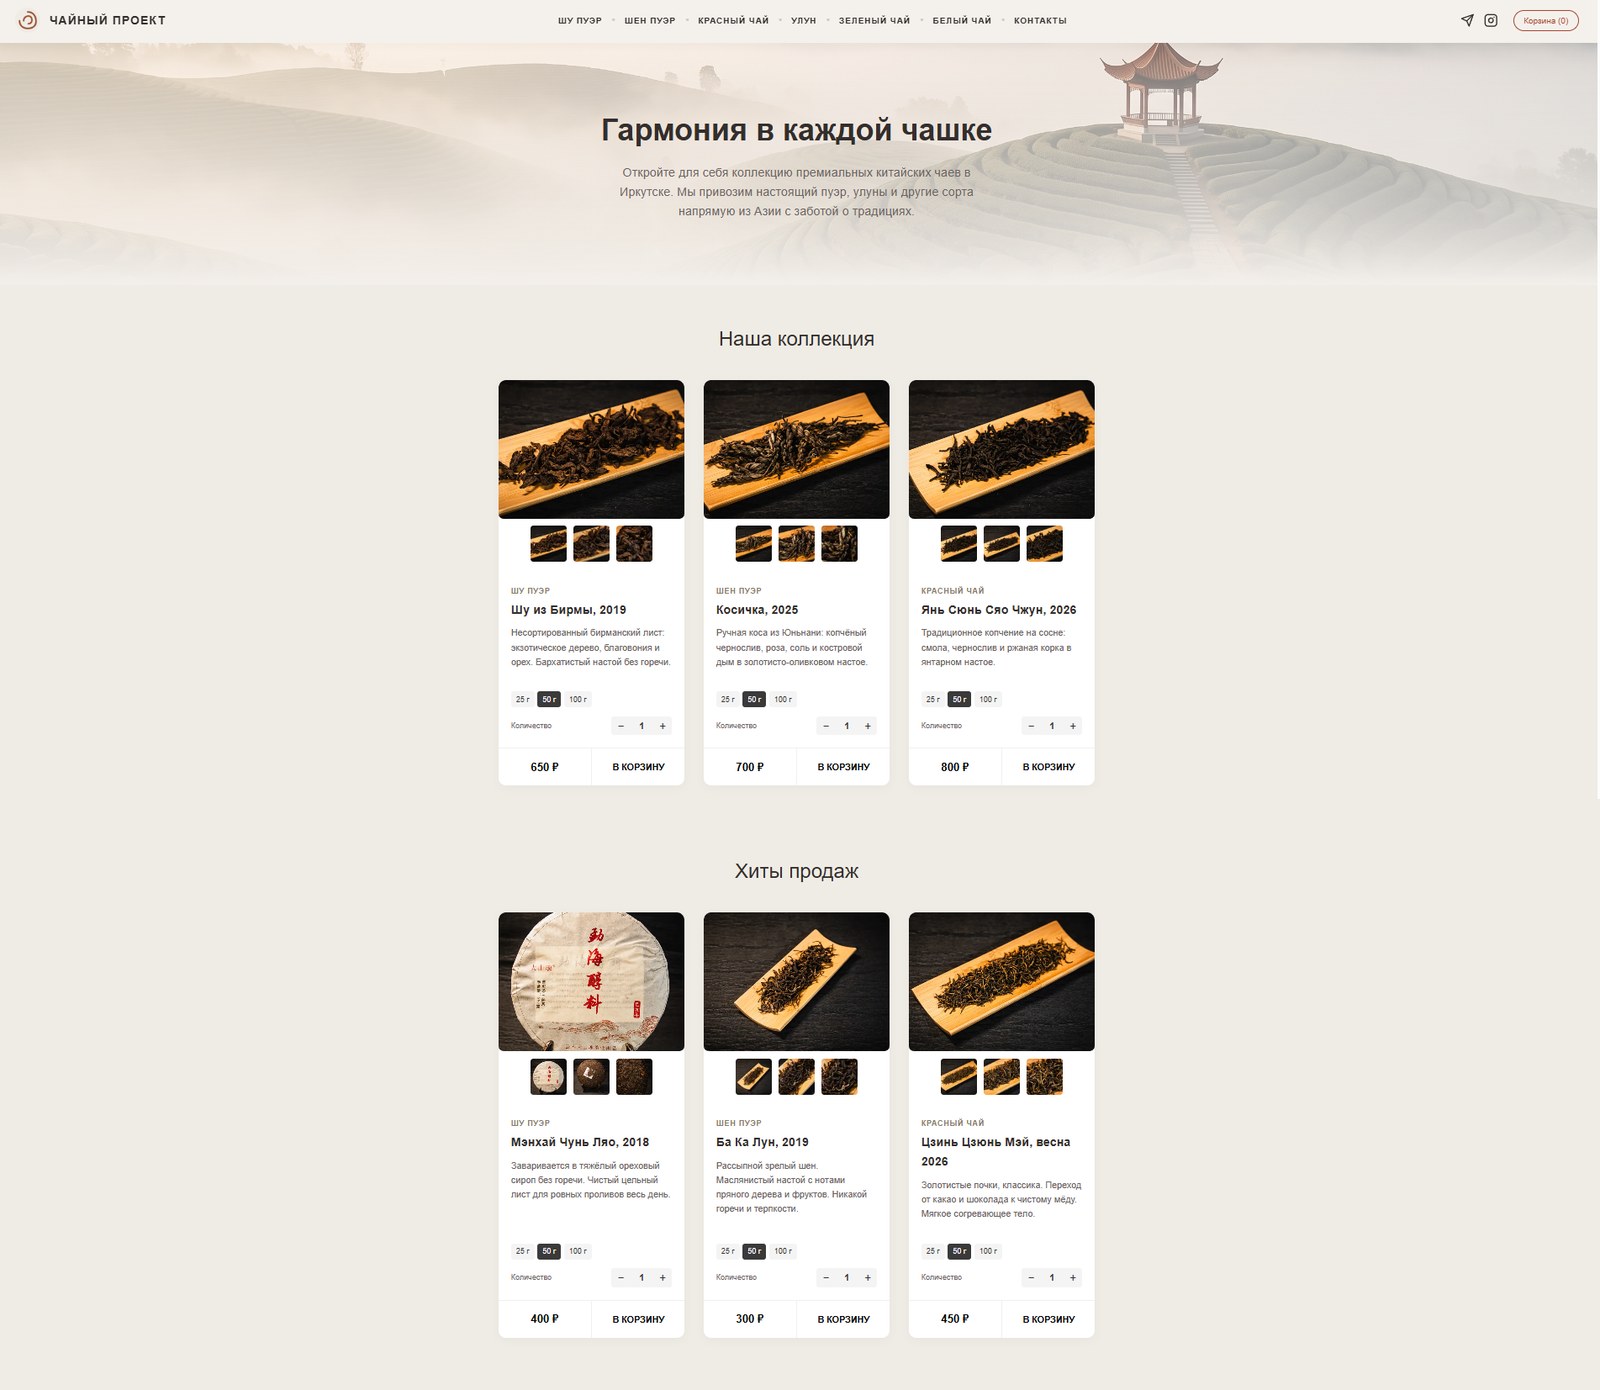
Task: Click the spiral logo of Чайный Проект
Action: coord(28,20)
